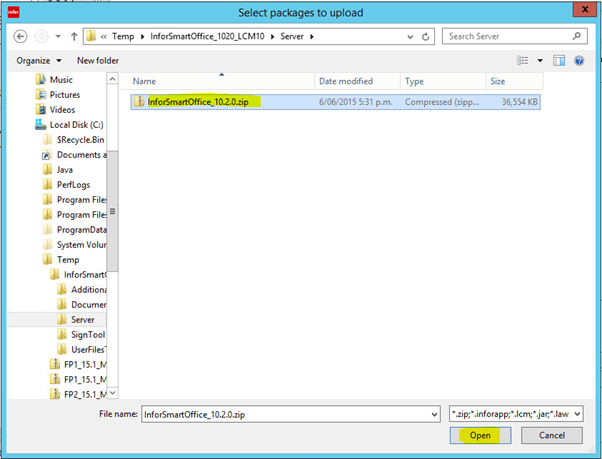The image size is (602, 459).
Task: Click the Help question mark icon
Action: (x=579, y=60)
